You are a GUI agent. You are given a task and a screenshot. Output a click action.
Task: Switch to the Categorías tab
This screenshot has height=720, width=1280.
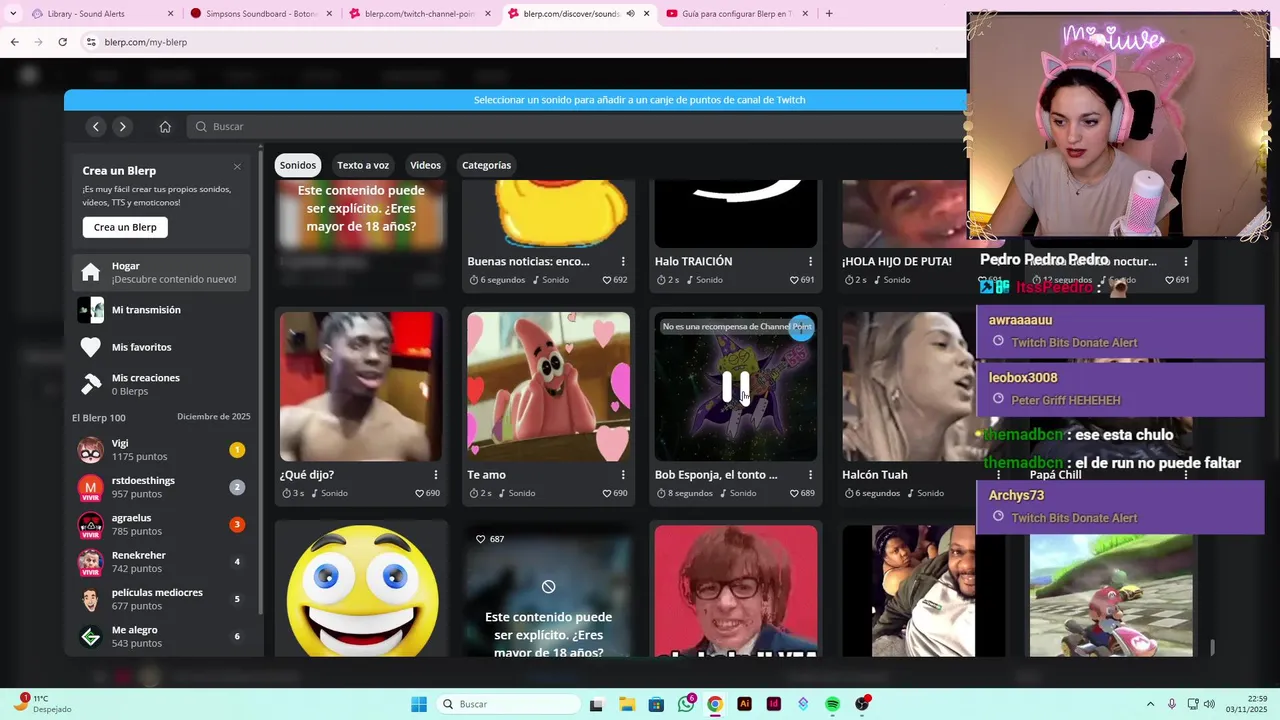pyautogui.click(x=486, y=165)
